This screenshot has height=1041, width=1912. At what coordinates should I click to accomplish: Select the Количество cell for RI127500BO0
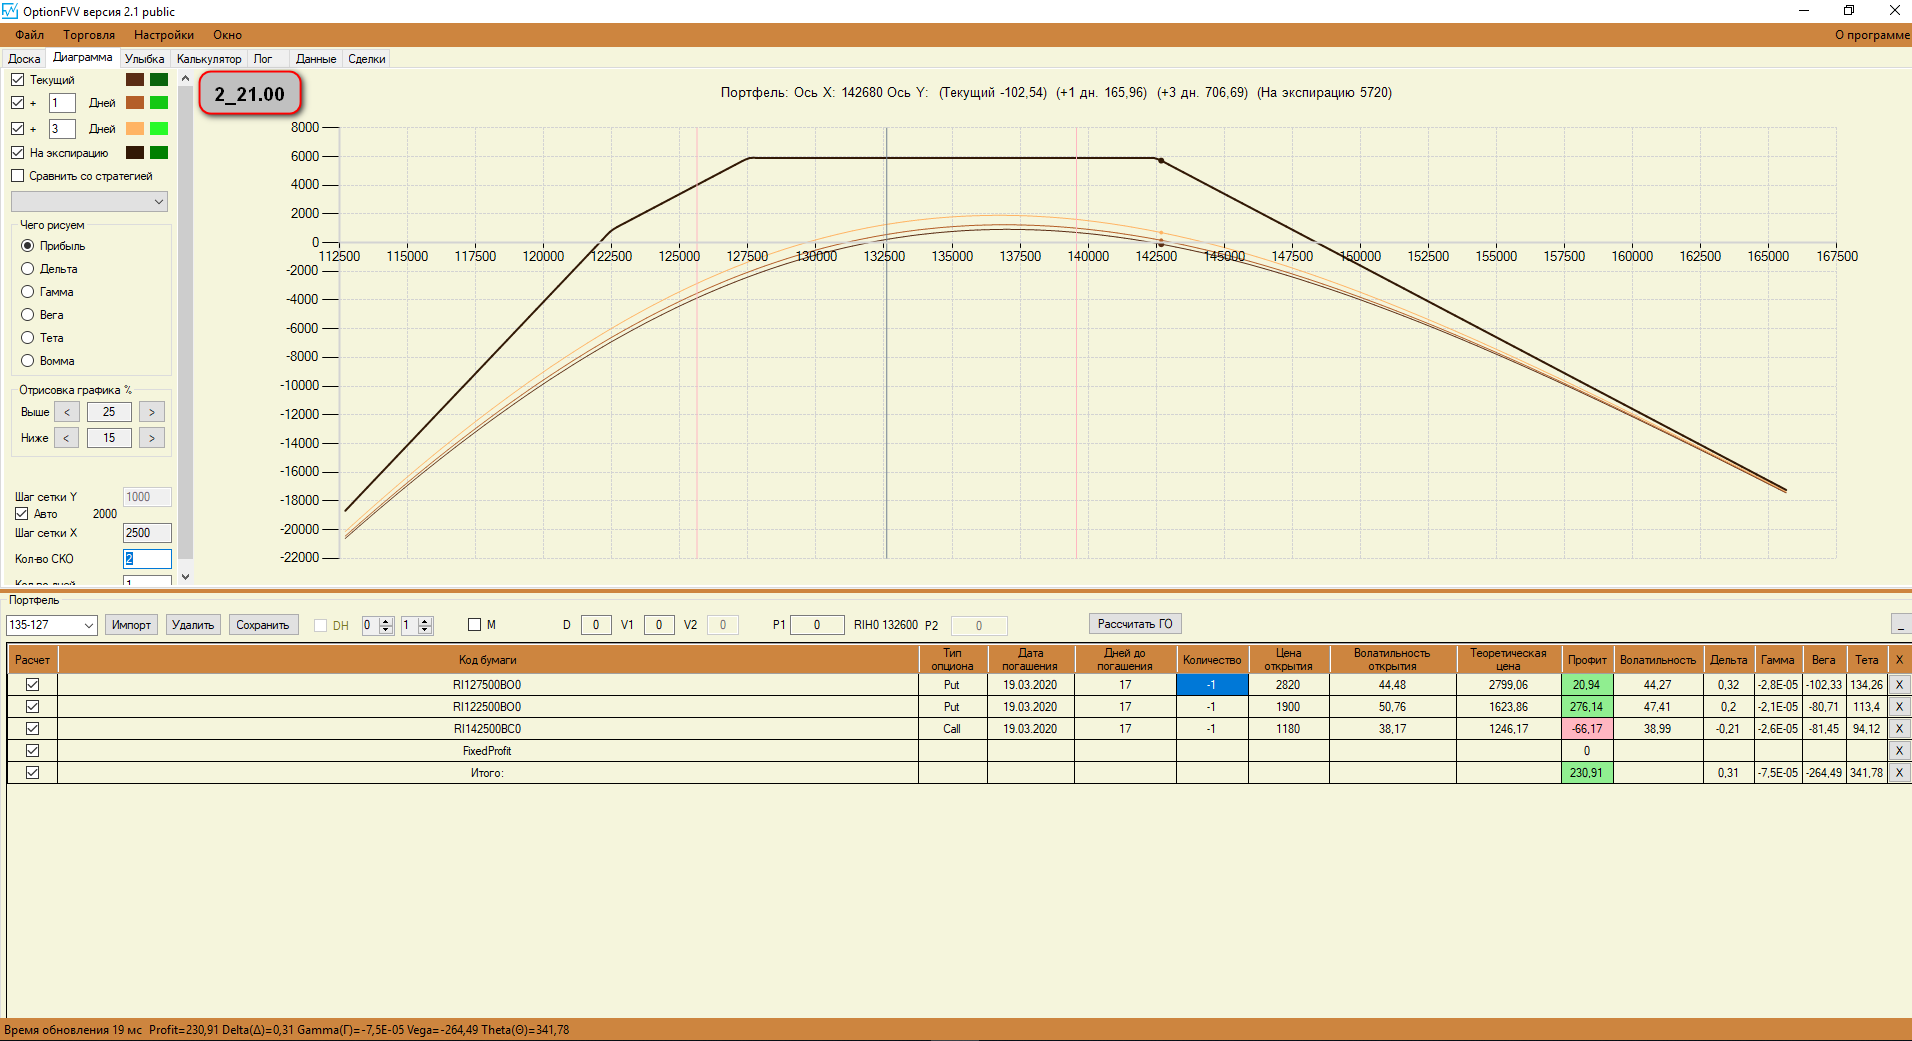pyautogui.click(x=1212, y=685)
